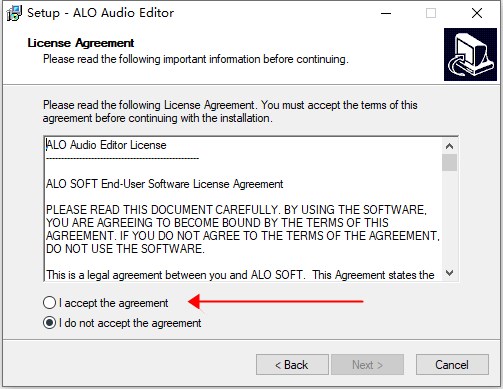Click the Back button

click(292, 365)
